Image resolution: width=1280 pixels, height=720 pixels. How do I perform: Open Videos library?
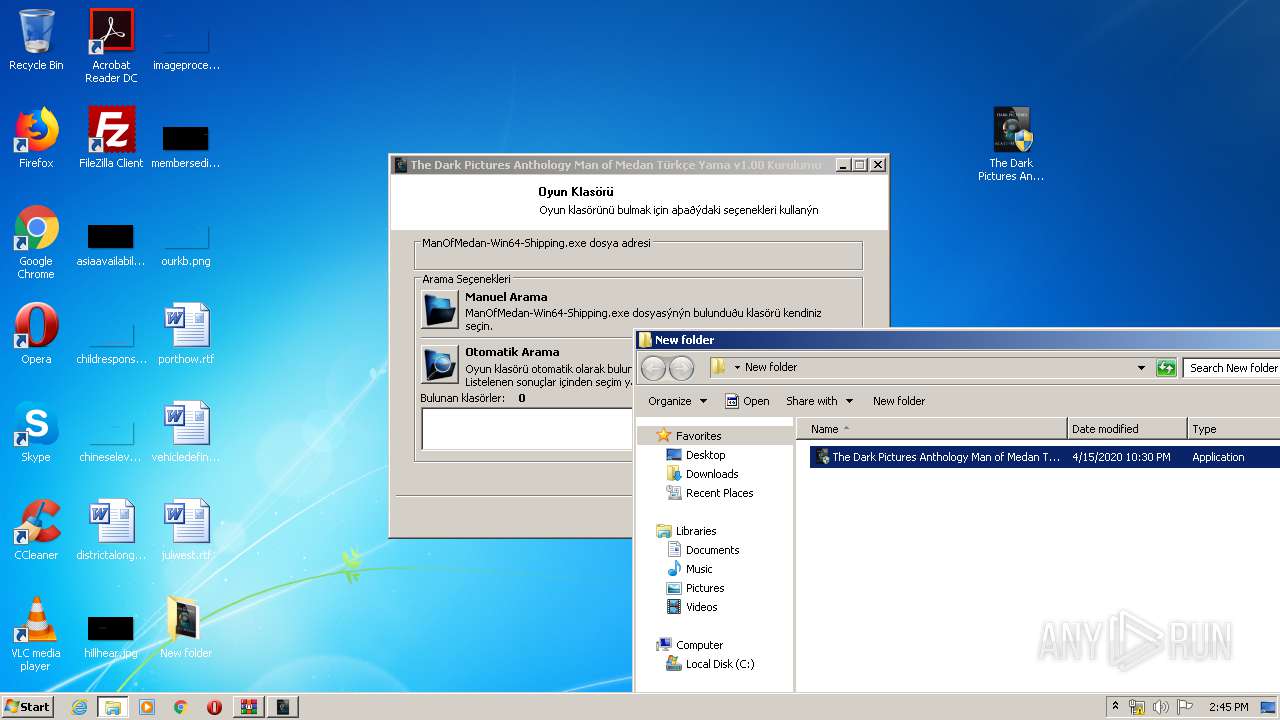point(701,607)
